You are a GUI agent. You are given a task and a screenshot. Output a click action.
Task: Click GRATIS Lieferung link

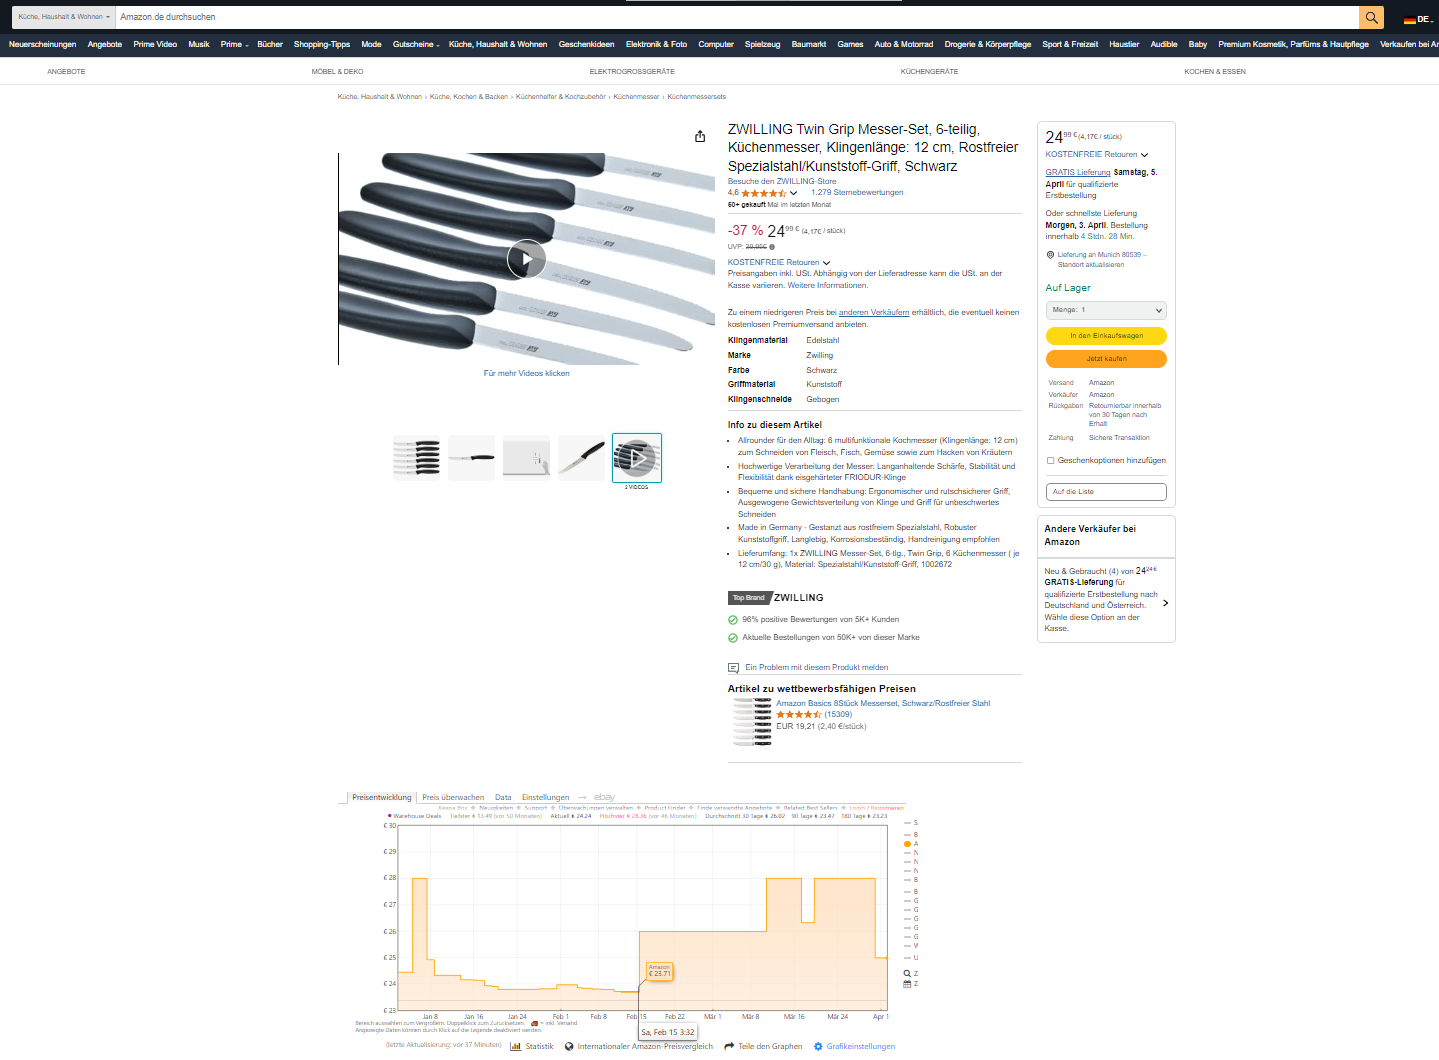pyautogui.click(x=1078, y=173)
